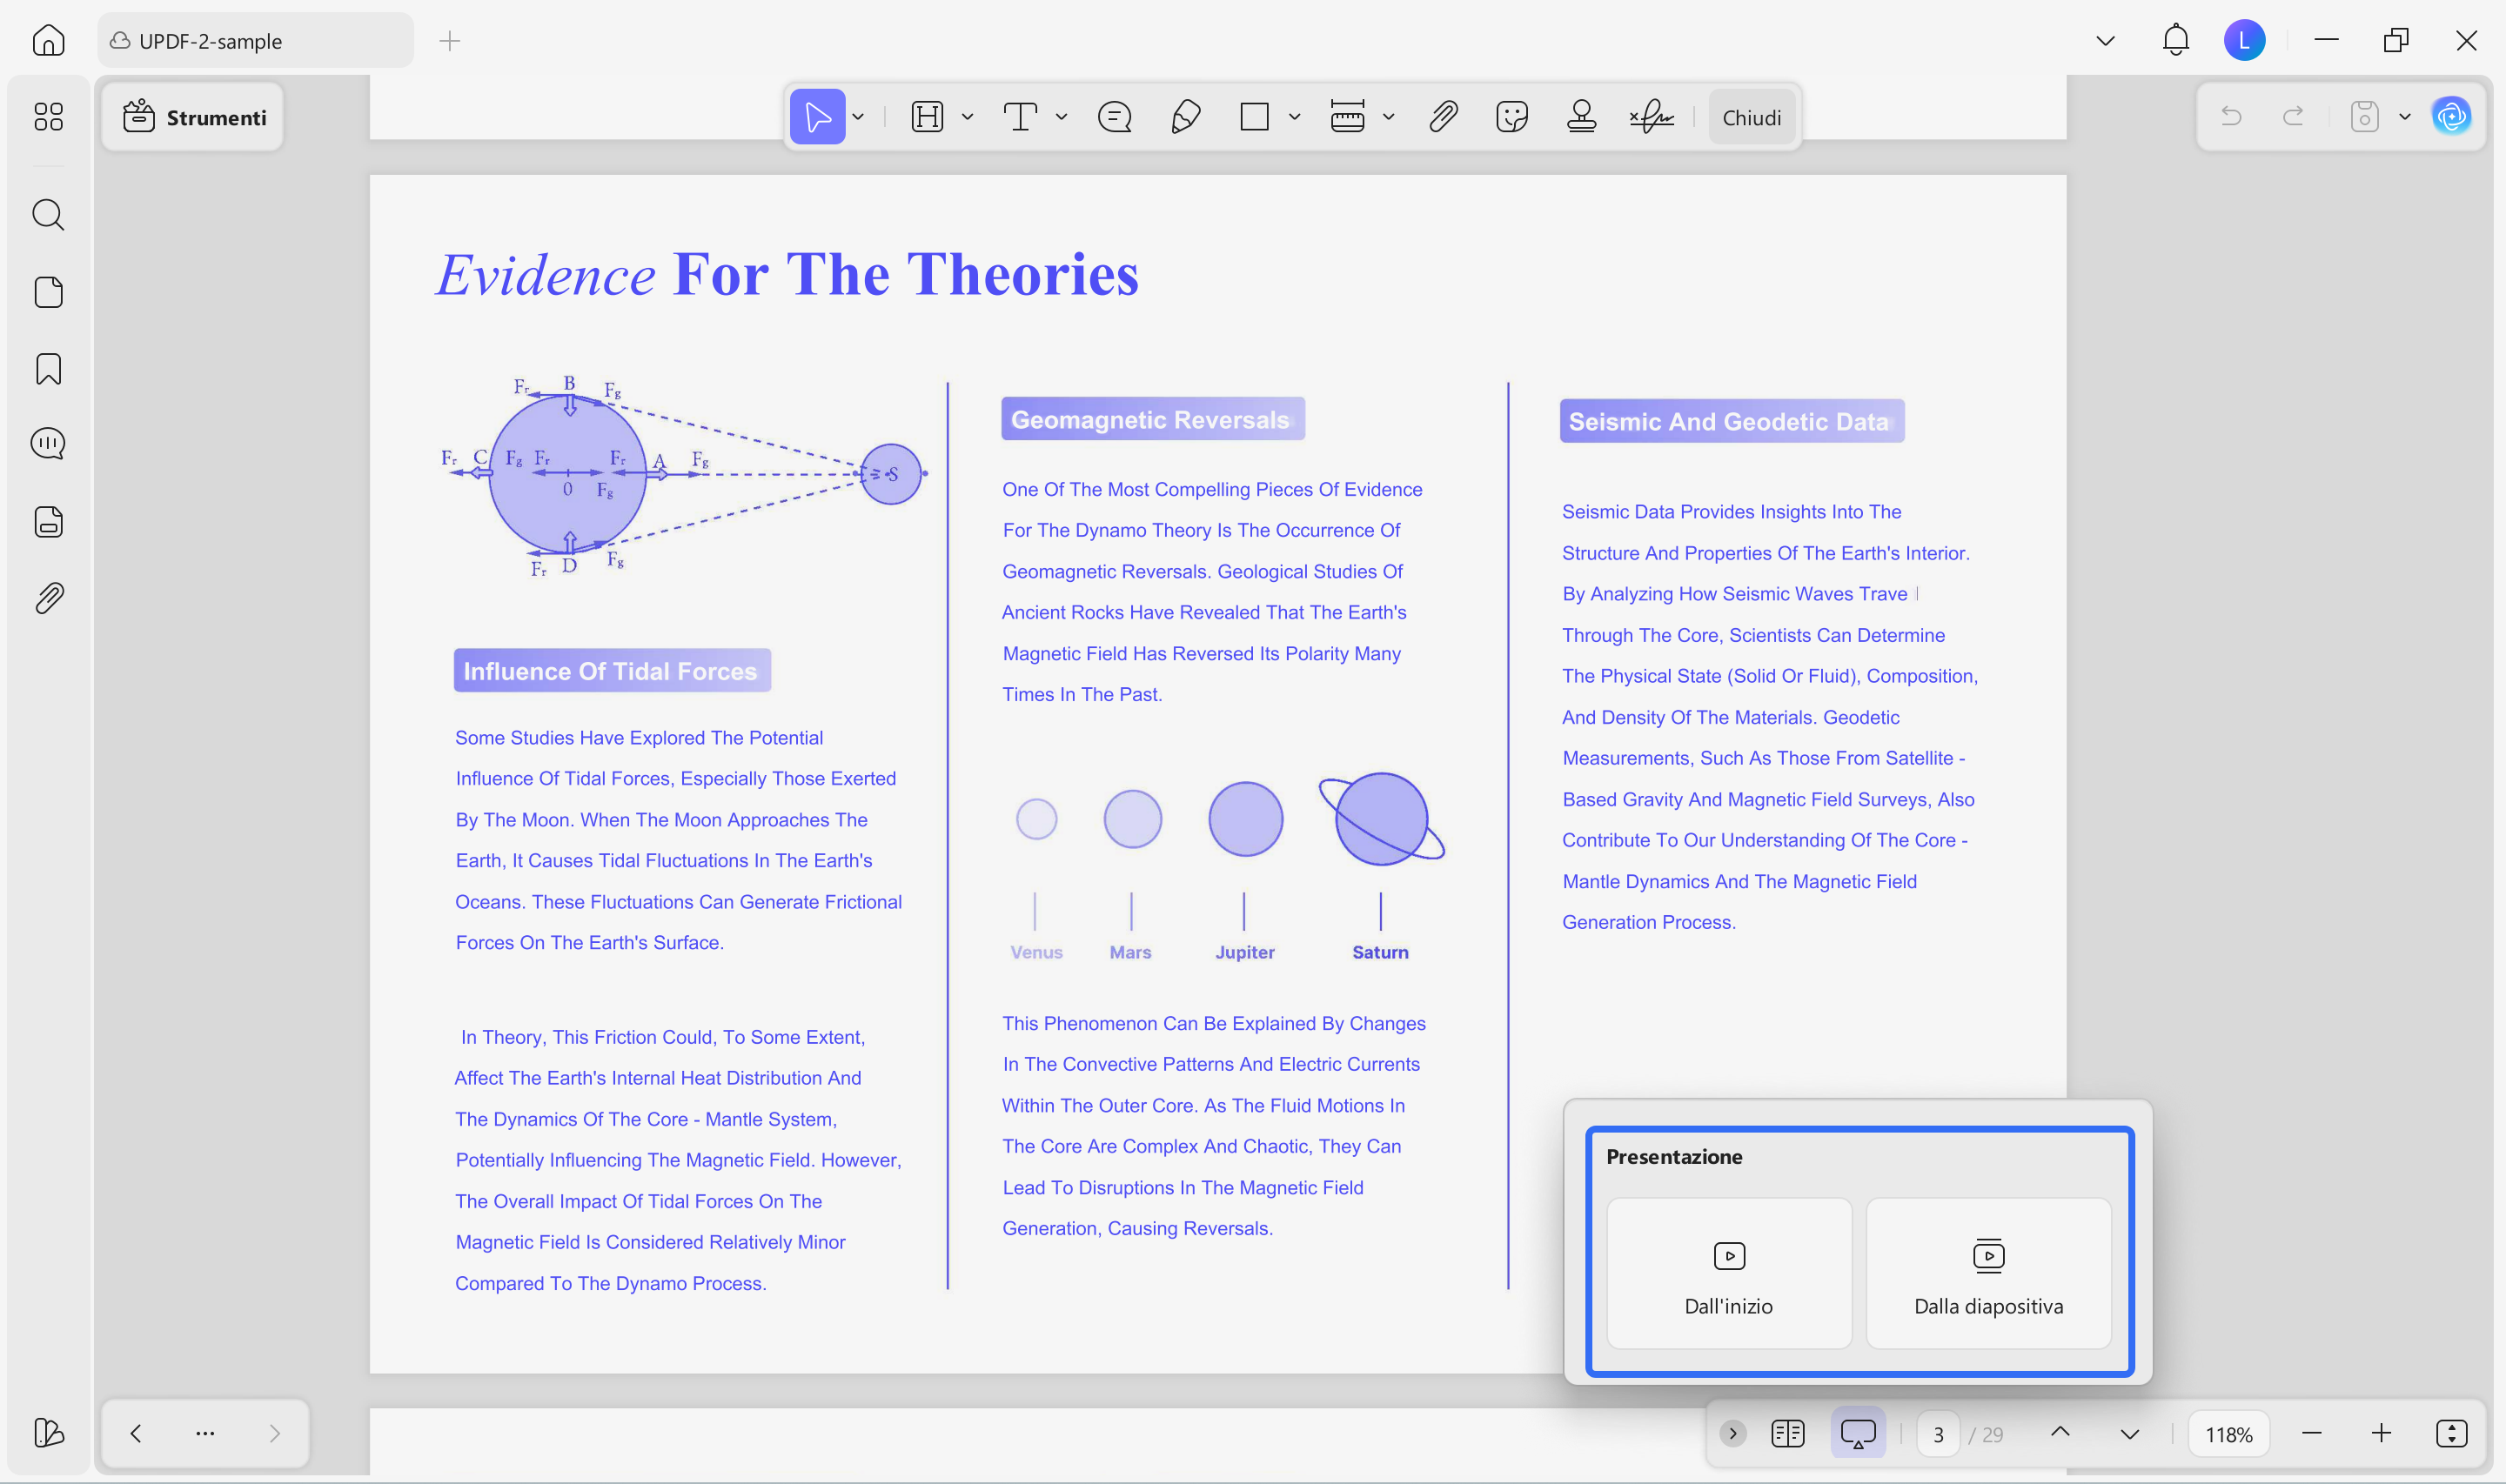Select the measurement ruler tool

1347,117
